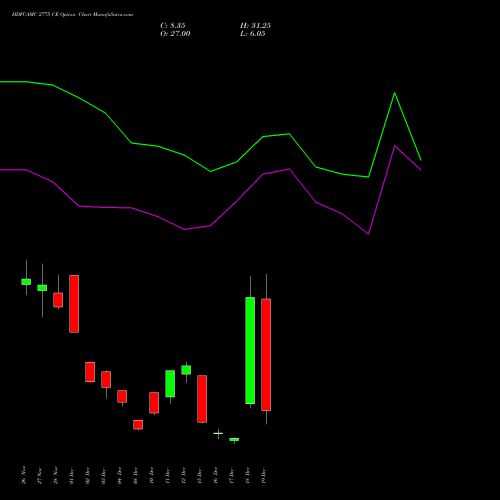Click the 15 Dec date label
Image resolution: width=500 pixels, height=500 pixels.
click(200, 475)
